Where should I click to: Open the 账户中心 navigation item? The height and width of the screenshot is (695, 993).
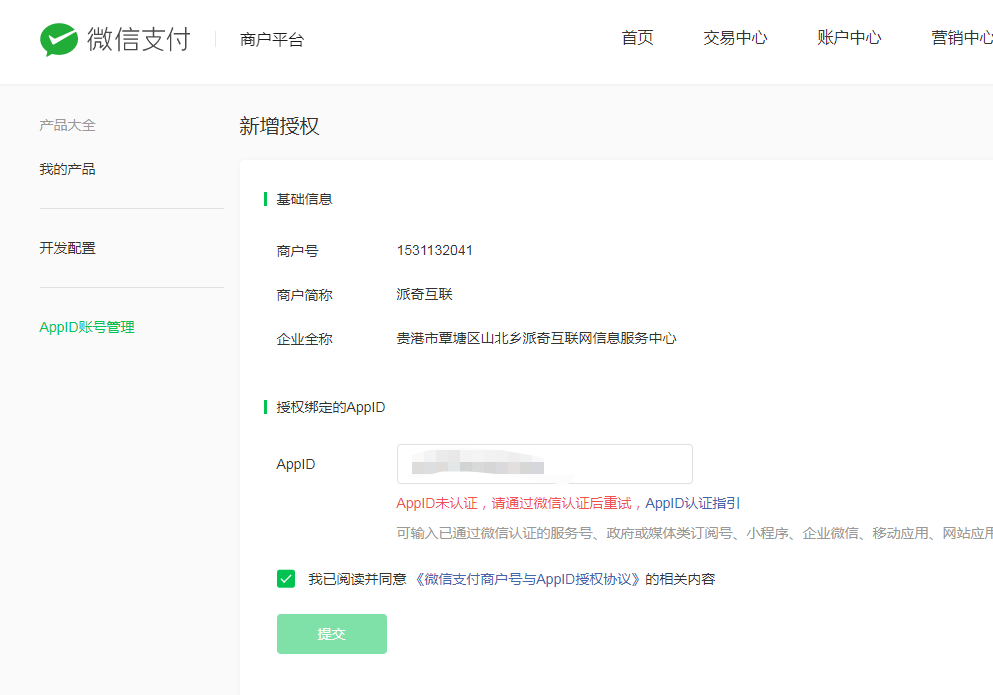click(849, 38)
